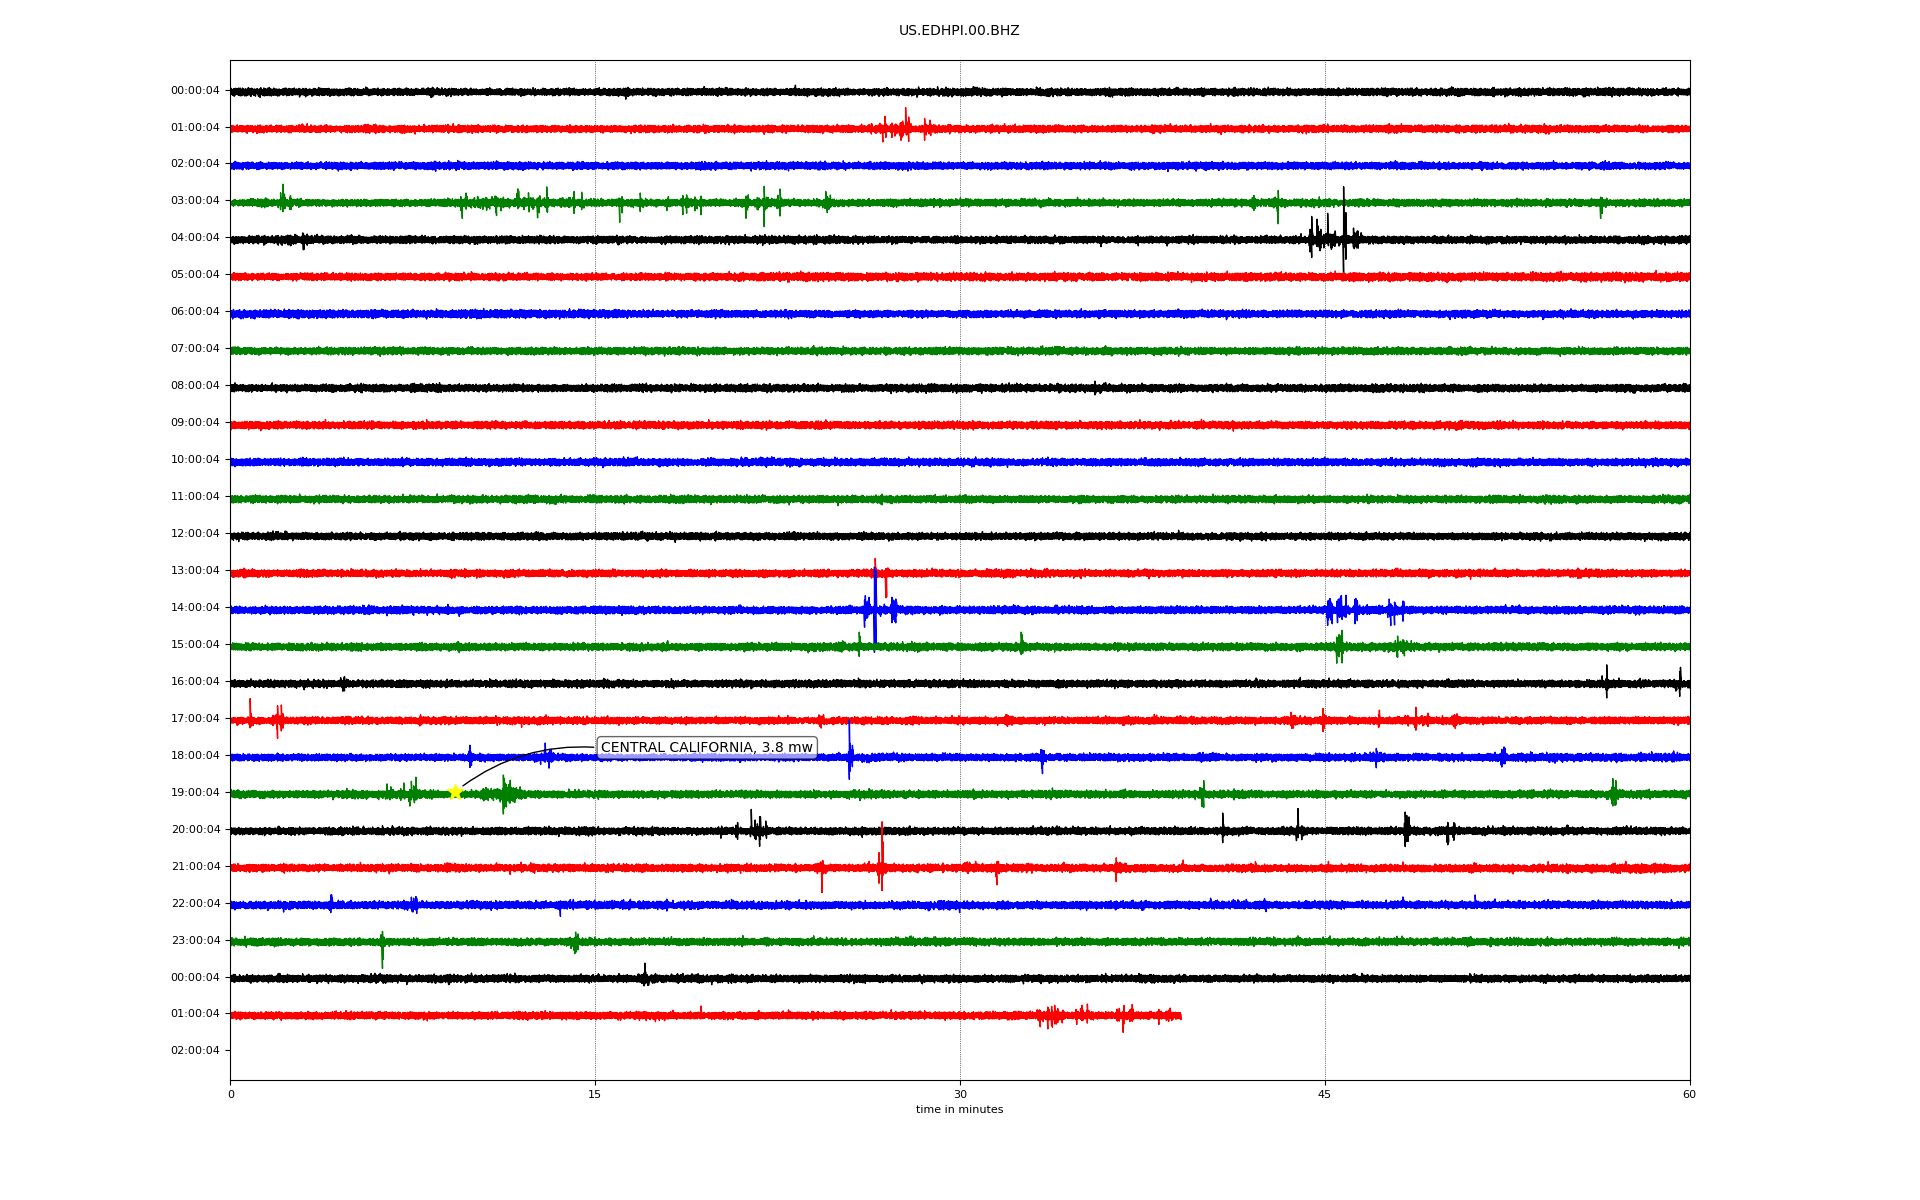
Task: Click the tall blue spike on the 14:00:04 trace
Action: click(x=875, y=606)
